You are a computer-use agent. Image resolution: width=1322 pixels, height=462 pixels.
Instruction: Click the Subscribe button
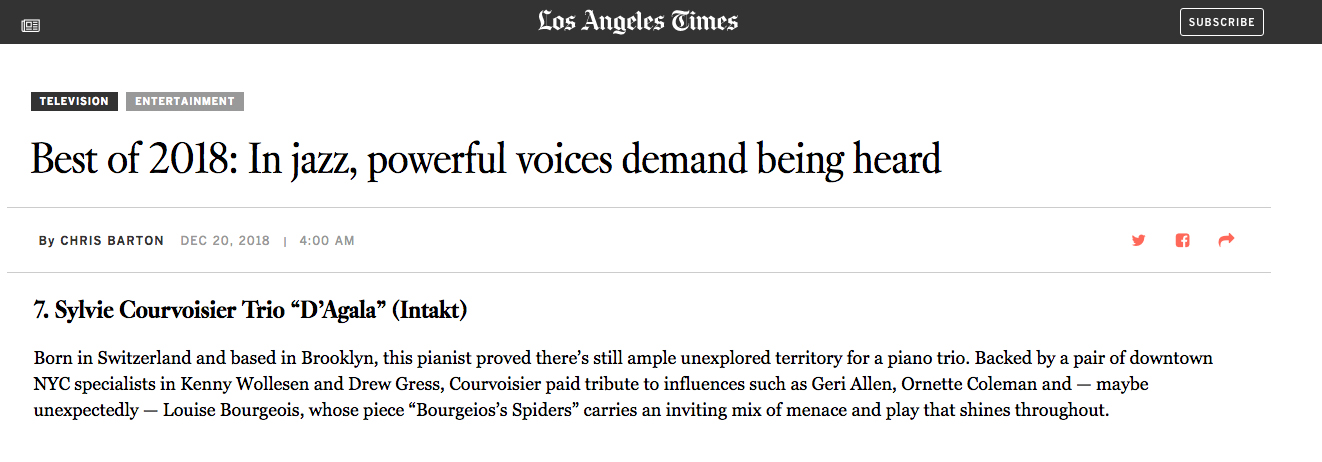(x=1221, y=22)
